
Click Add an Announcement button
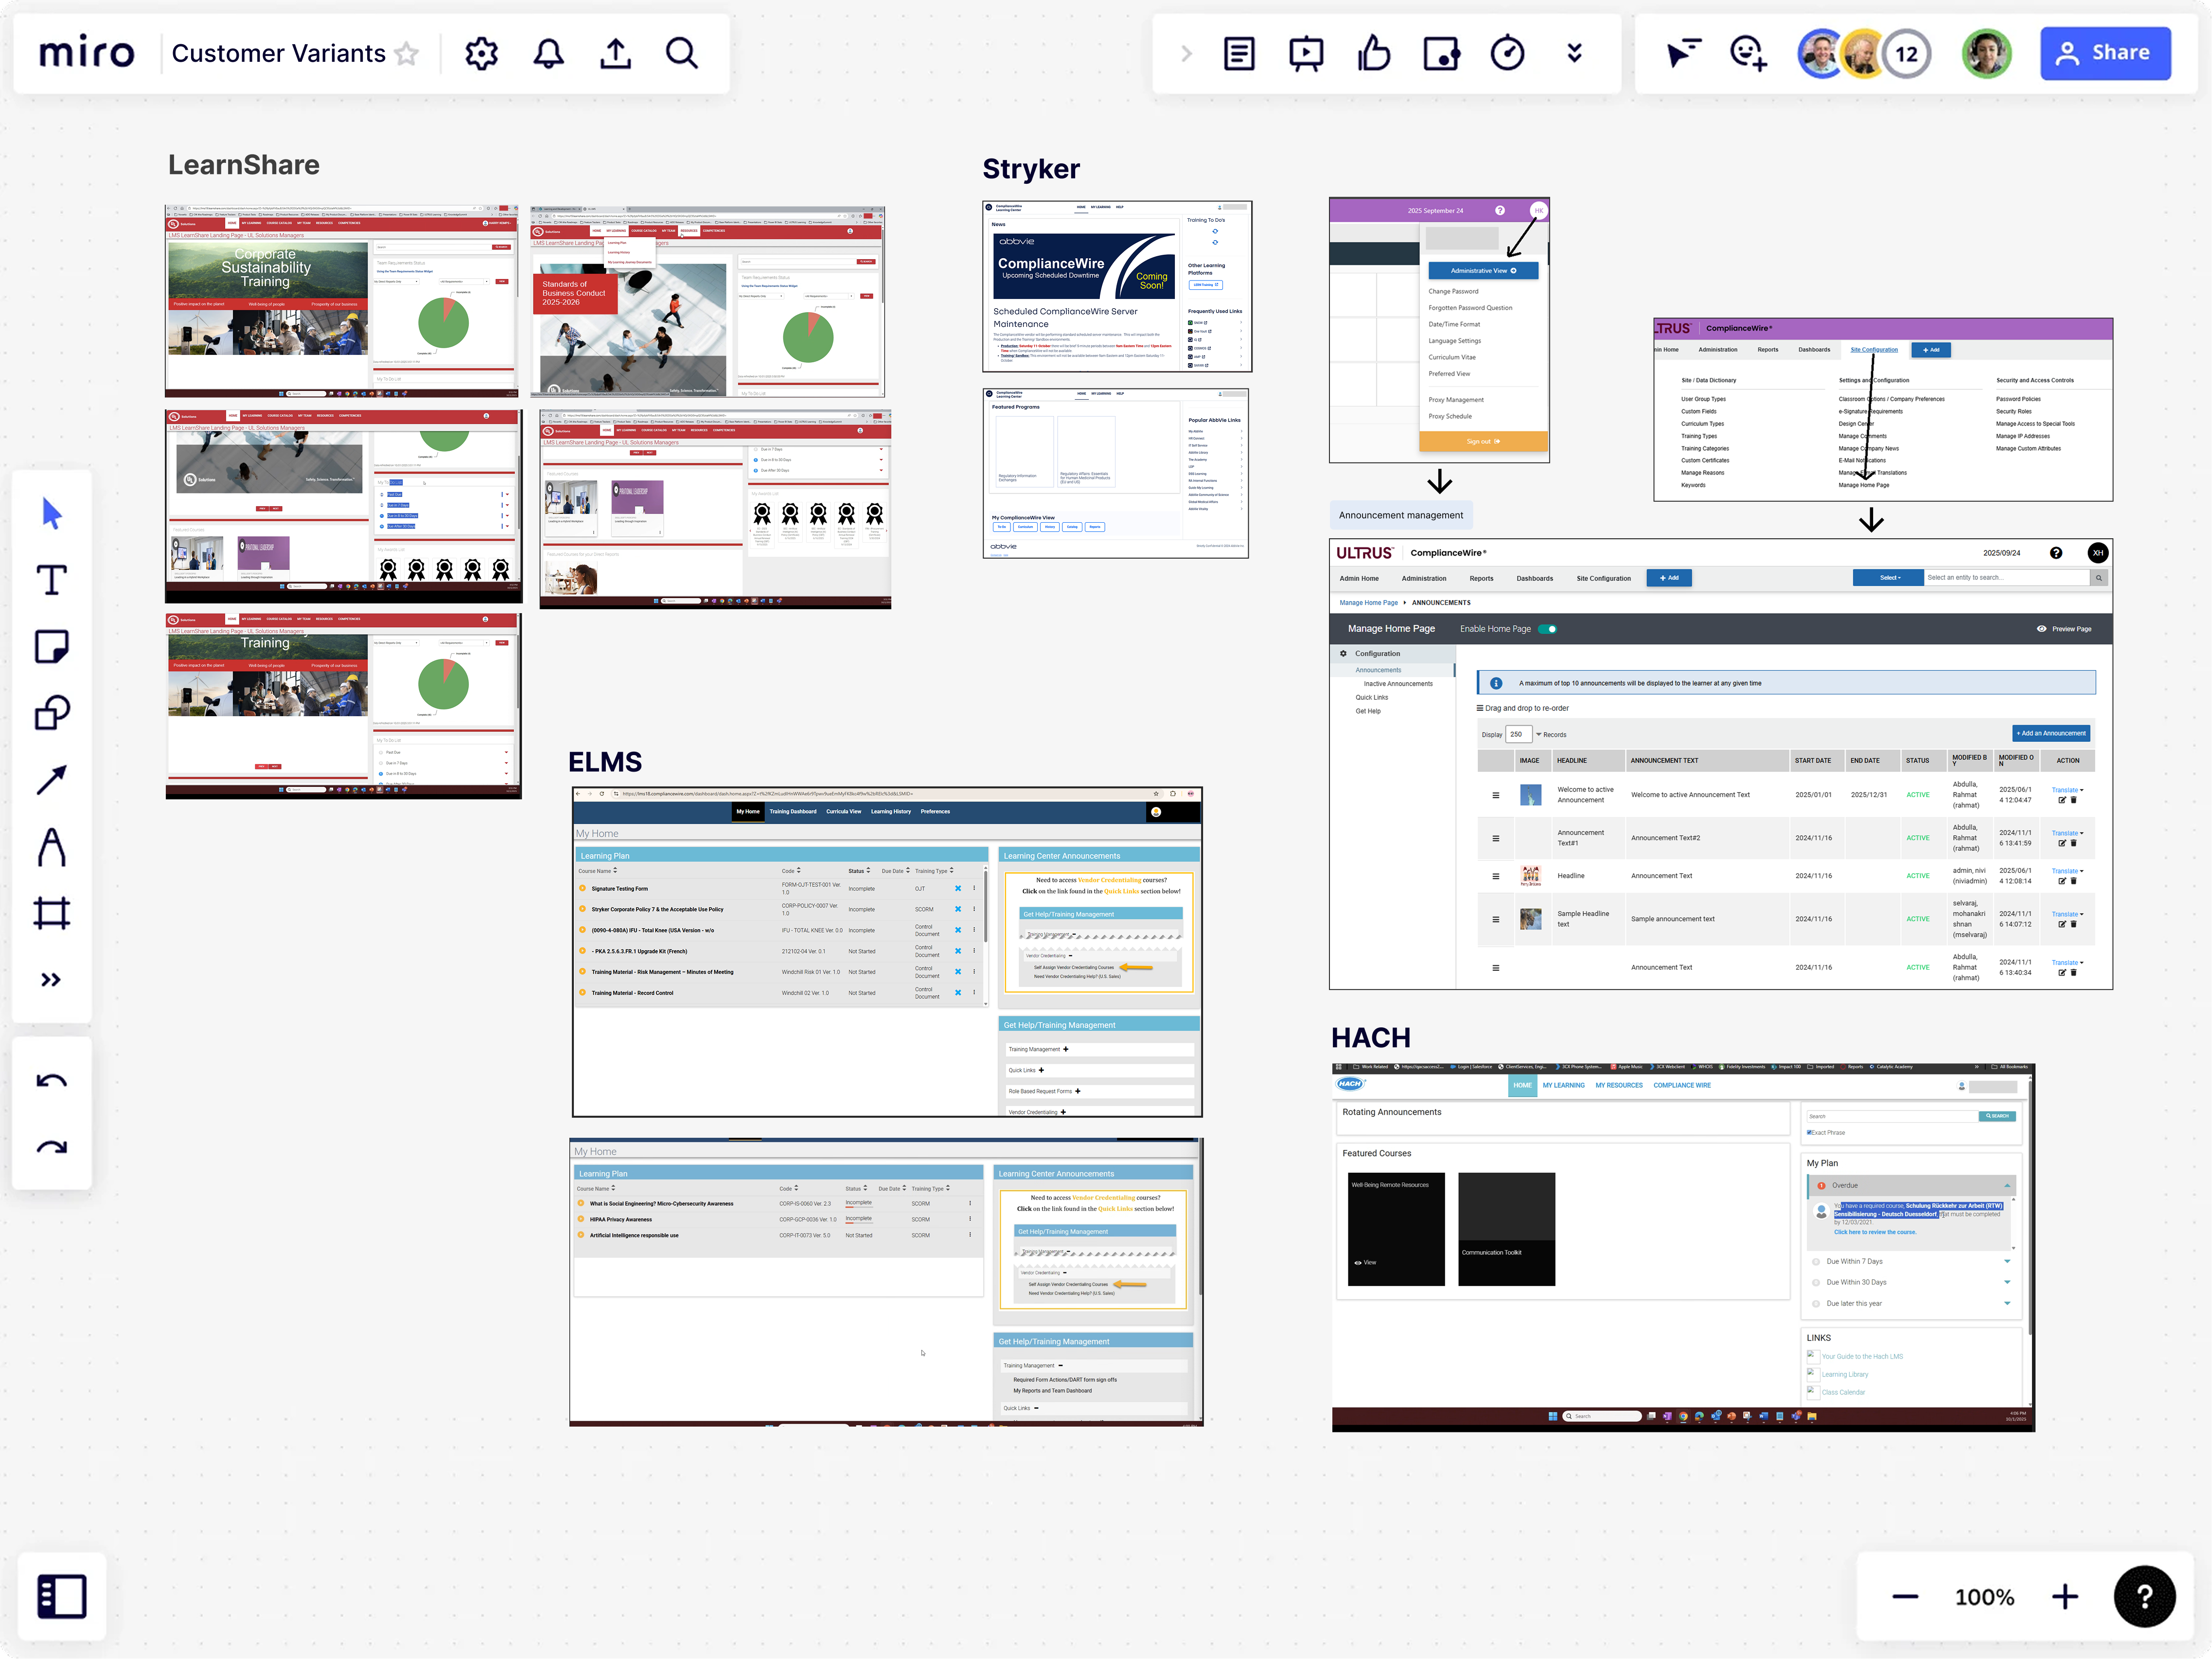2051,733
